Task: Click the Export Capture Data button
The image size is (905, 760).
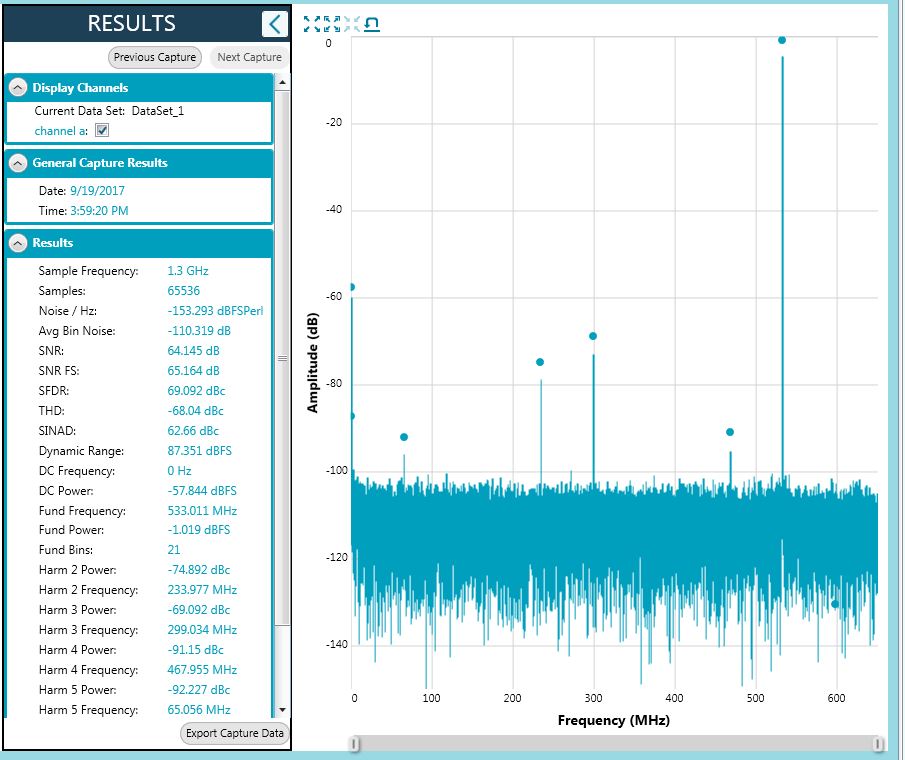Action: click(x=235, y=733)
